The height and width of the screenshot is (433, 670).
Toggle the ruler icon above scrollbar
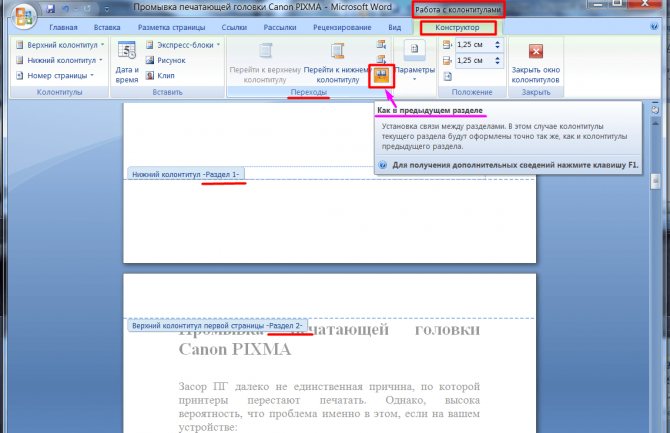[x=655, y=110]
